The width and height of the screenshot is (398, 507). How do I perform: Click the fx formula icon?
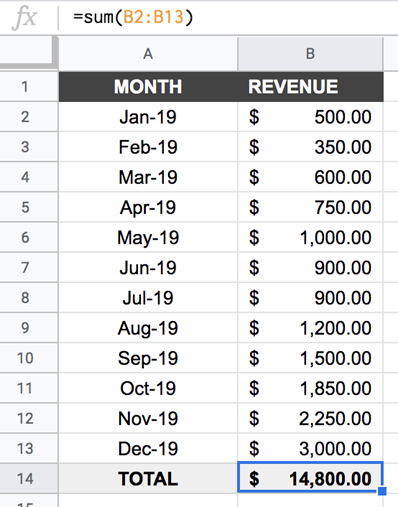pyautogui.click(x=24, y=18)
